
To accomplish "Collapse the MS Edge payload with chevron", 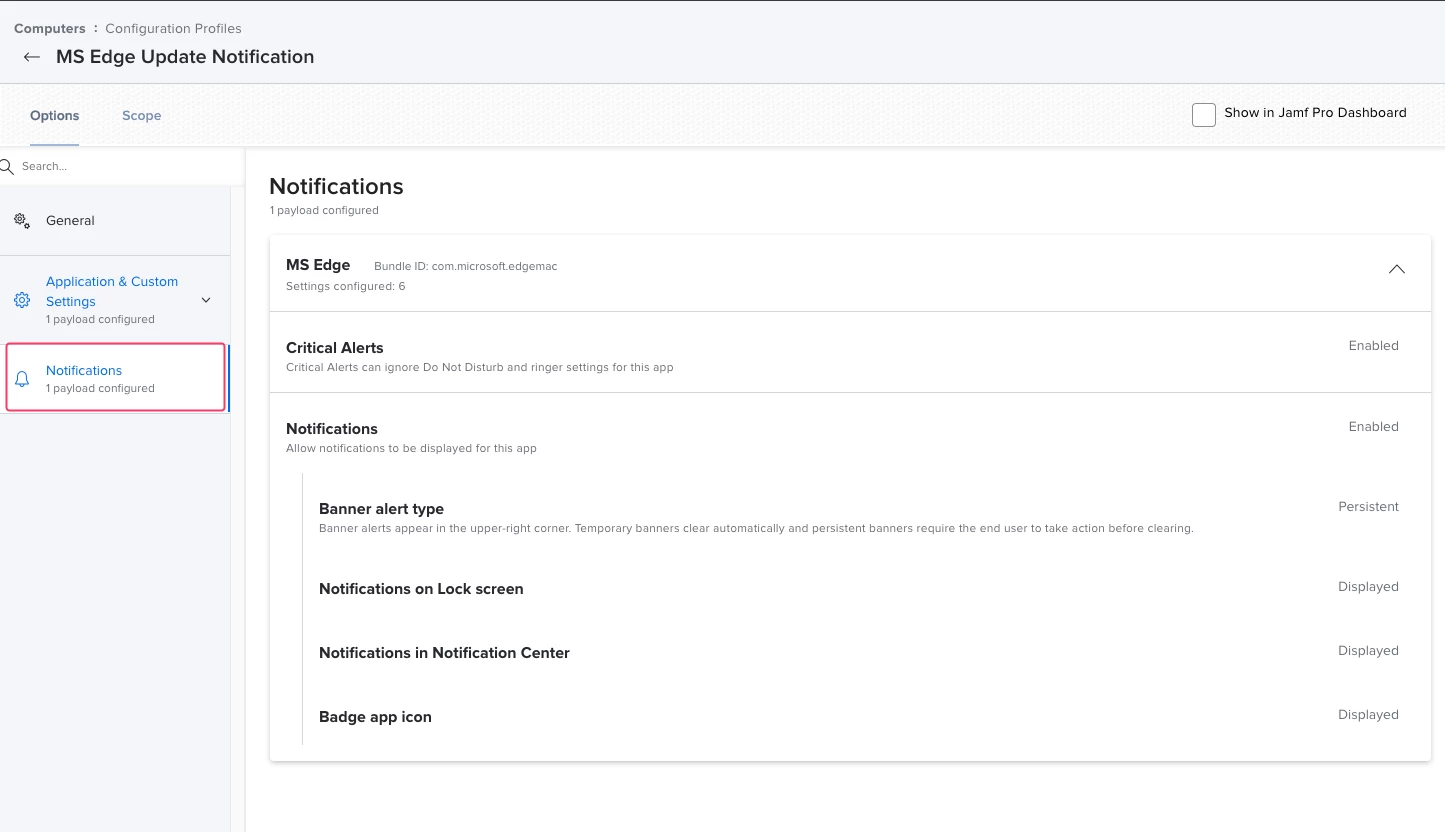I will click(1397, 269).
